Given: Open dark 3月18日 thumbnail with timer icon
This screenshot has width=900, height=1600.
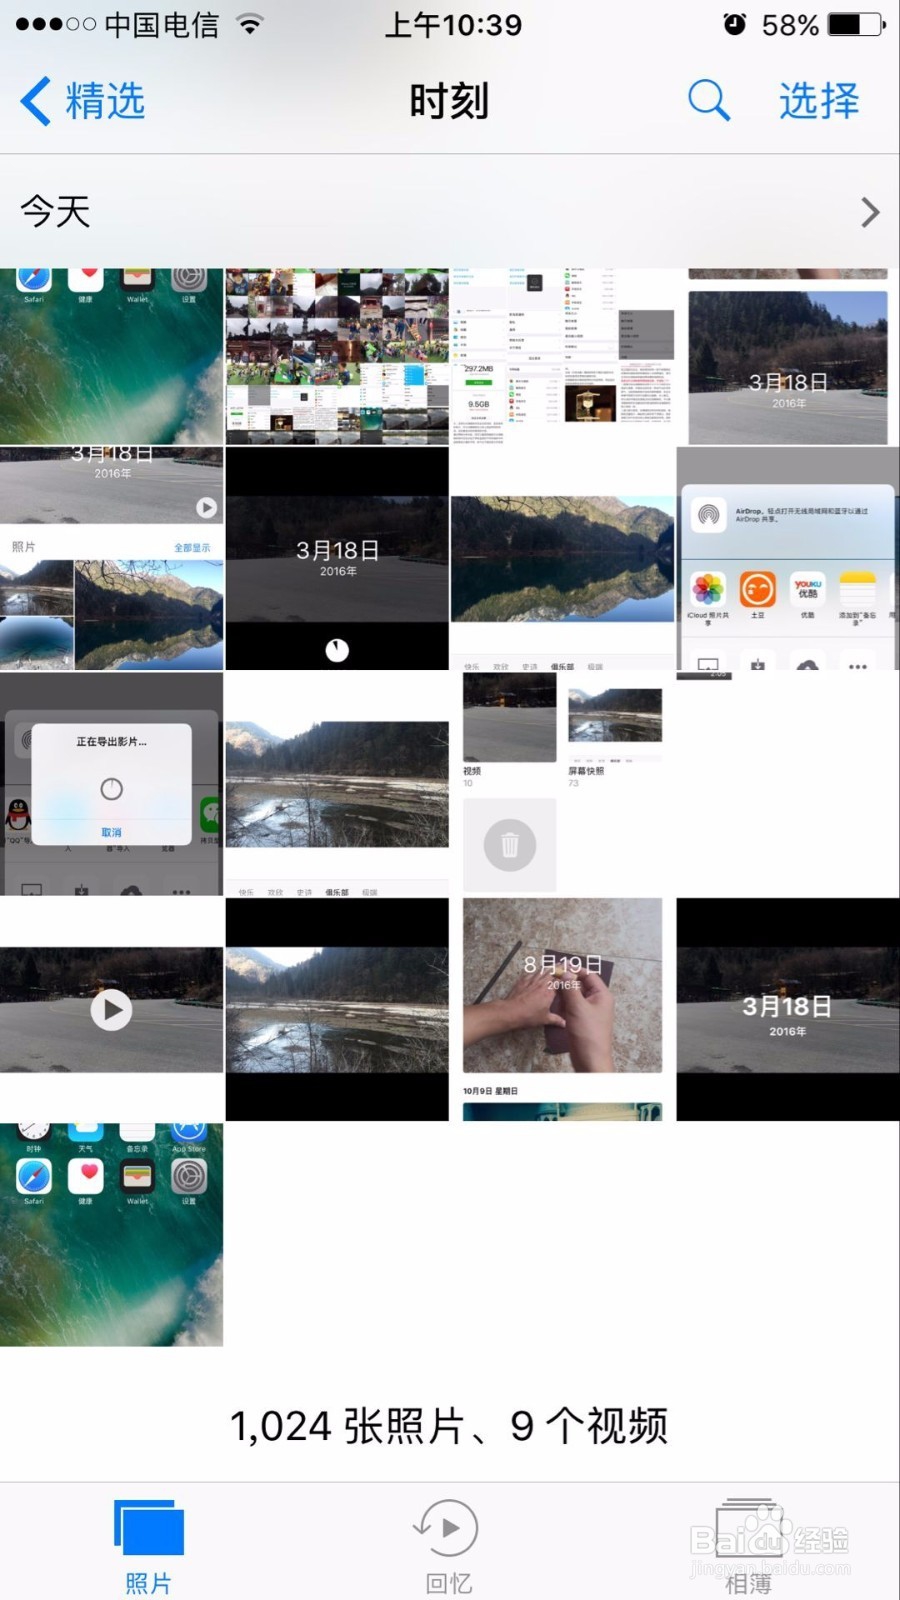Looking at the screenshot, I should coord(337,558).
